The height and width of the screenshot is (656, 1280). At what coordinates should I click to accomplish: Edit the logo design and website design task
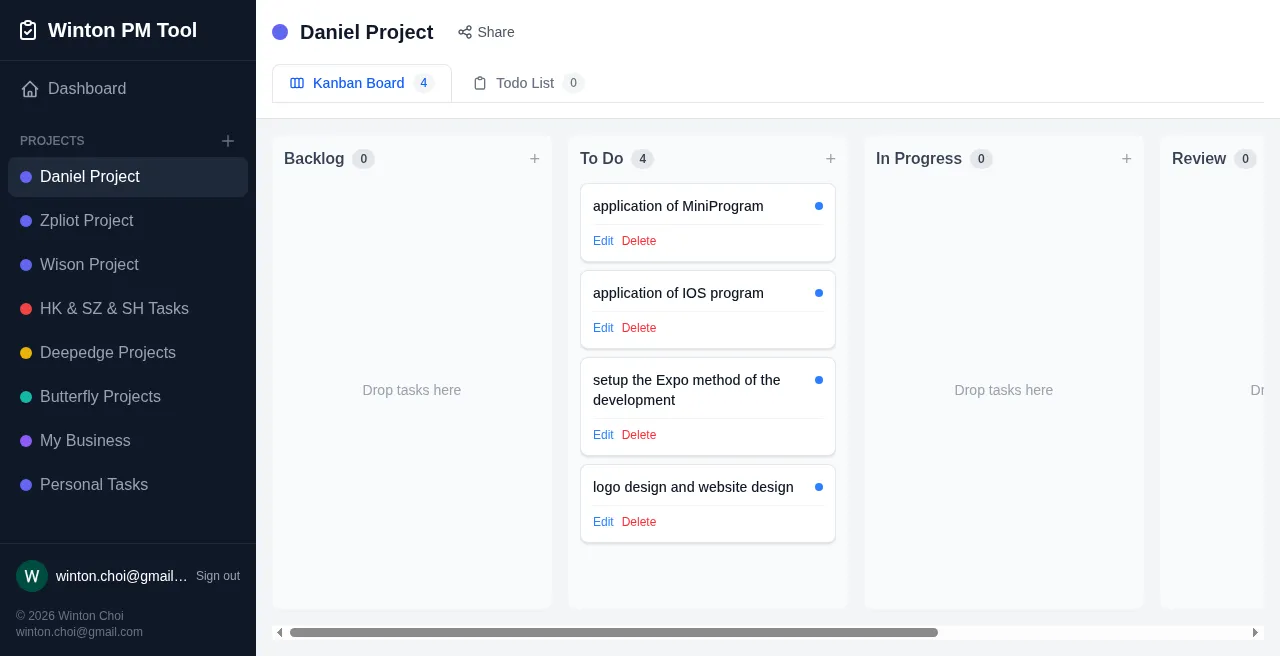pos(603,522)
